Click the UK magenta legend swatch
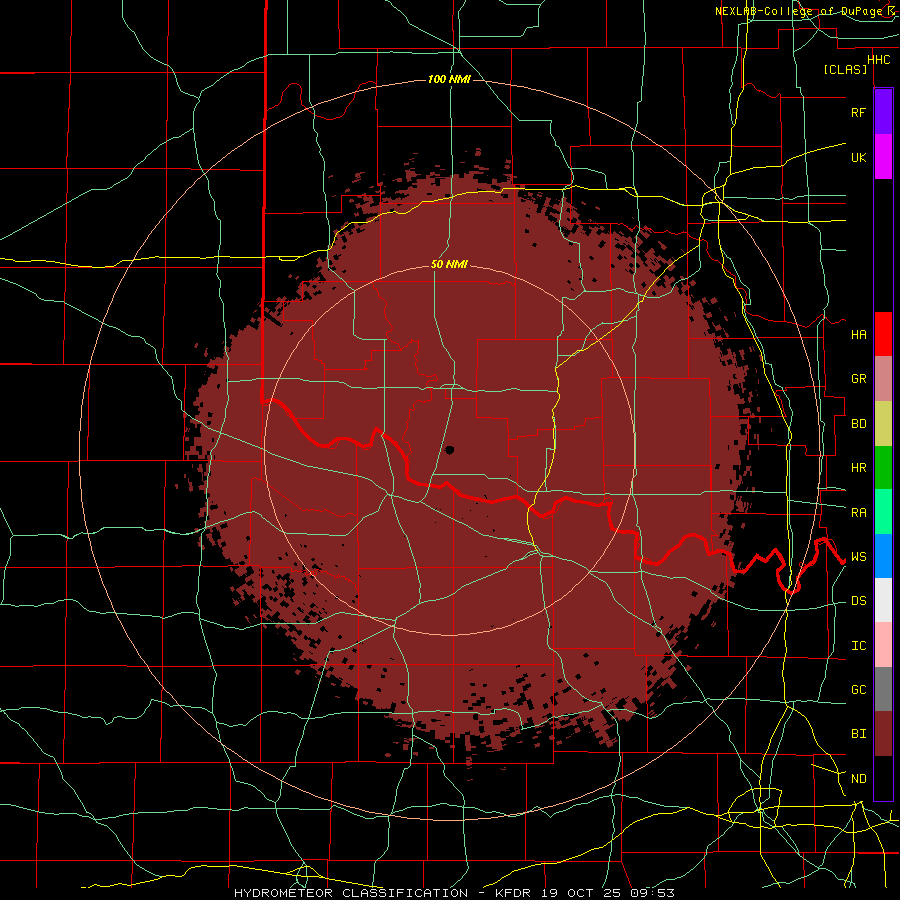The height and width of the screenshot is (900, 900). [883, 156]
